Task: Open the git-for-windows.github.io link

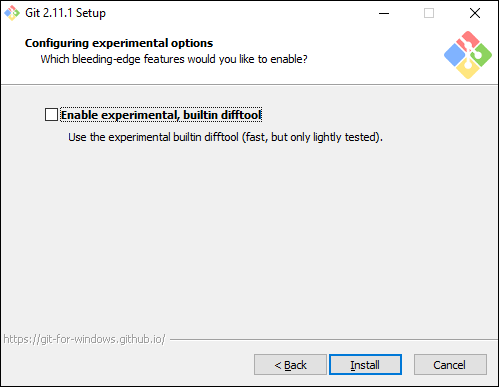Action: 84,339
